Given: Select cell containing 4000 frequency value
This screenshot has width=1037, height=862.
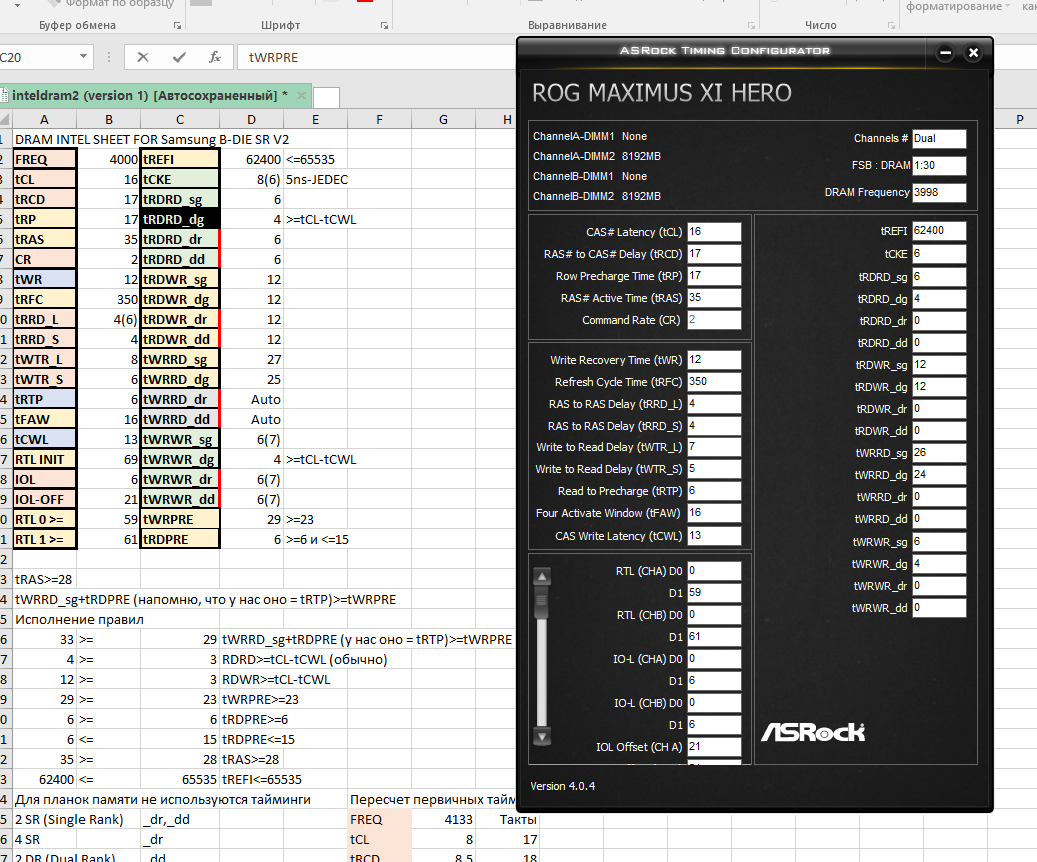Looking at the screenshot, I should tap(108, 159).
